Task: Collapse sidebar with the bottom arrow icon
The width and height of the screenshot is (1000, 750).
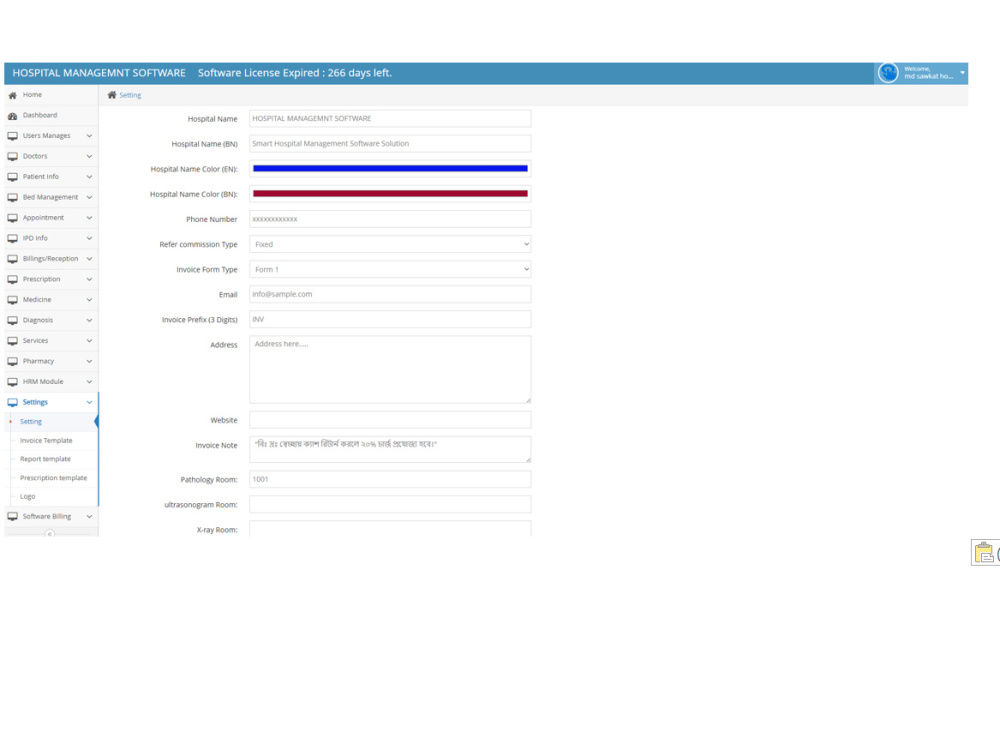Action: click(x=50, y=533)
